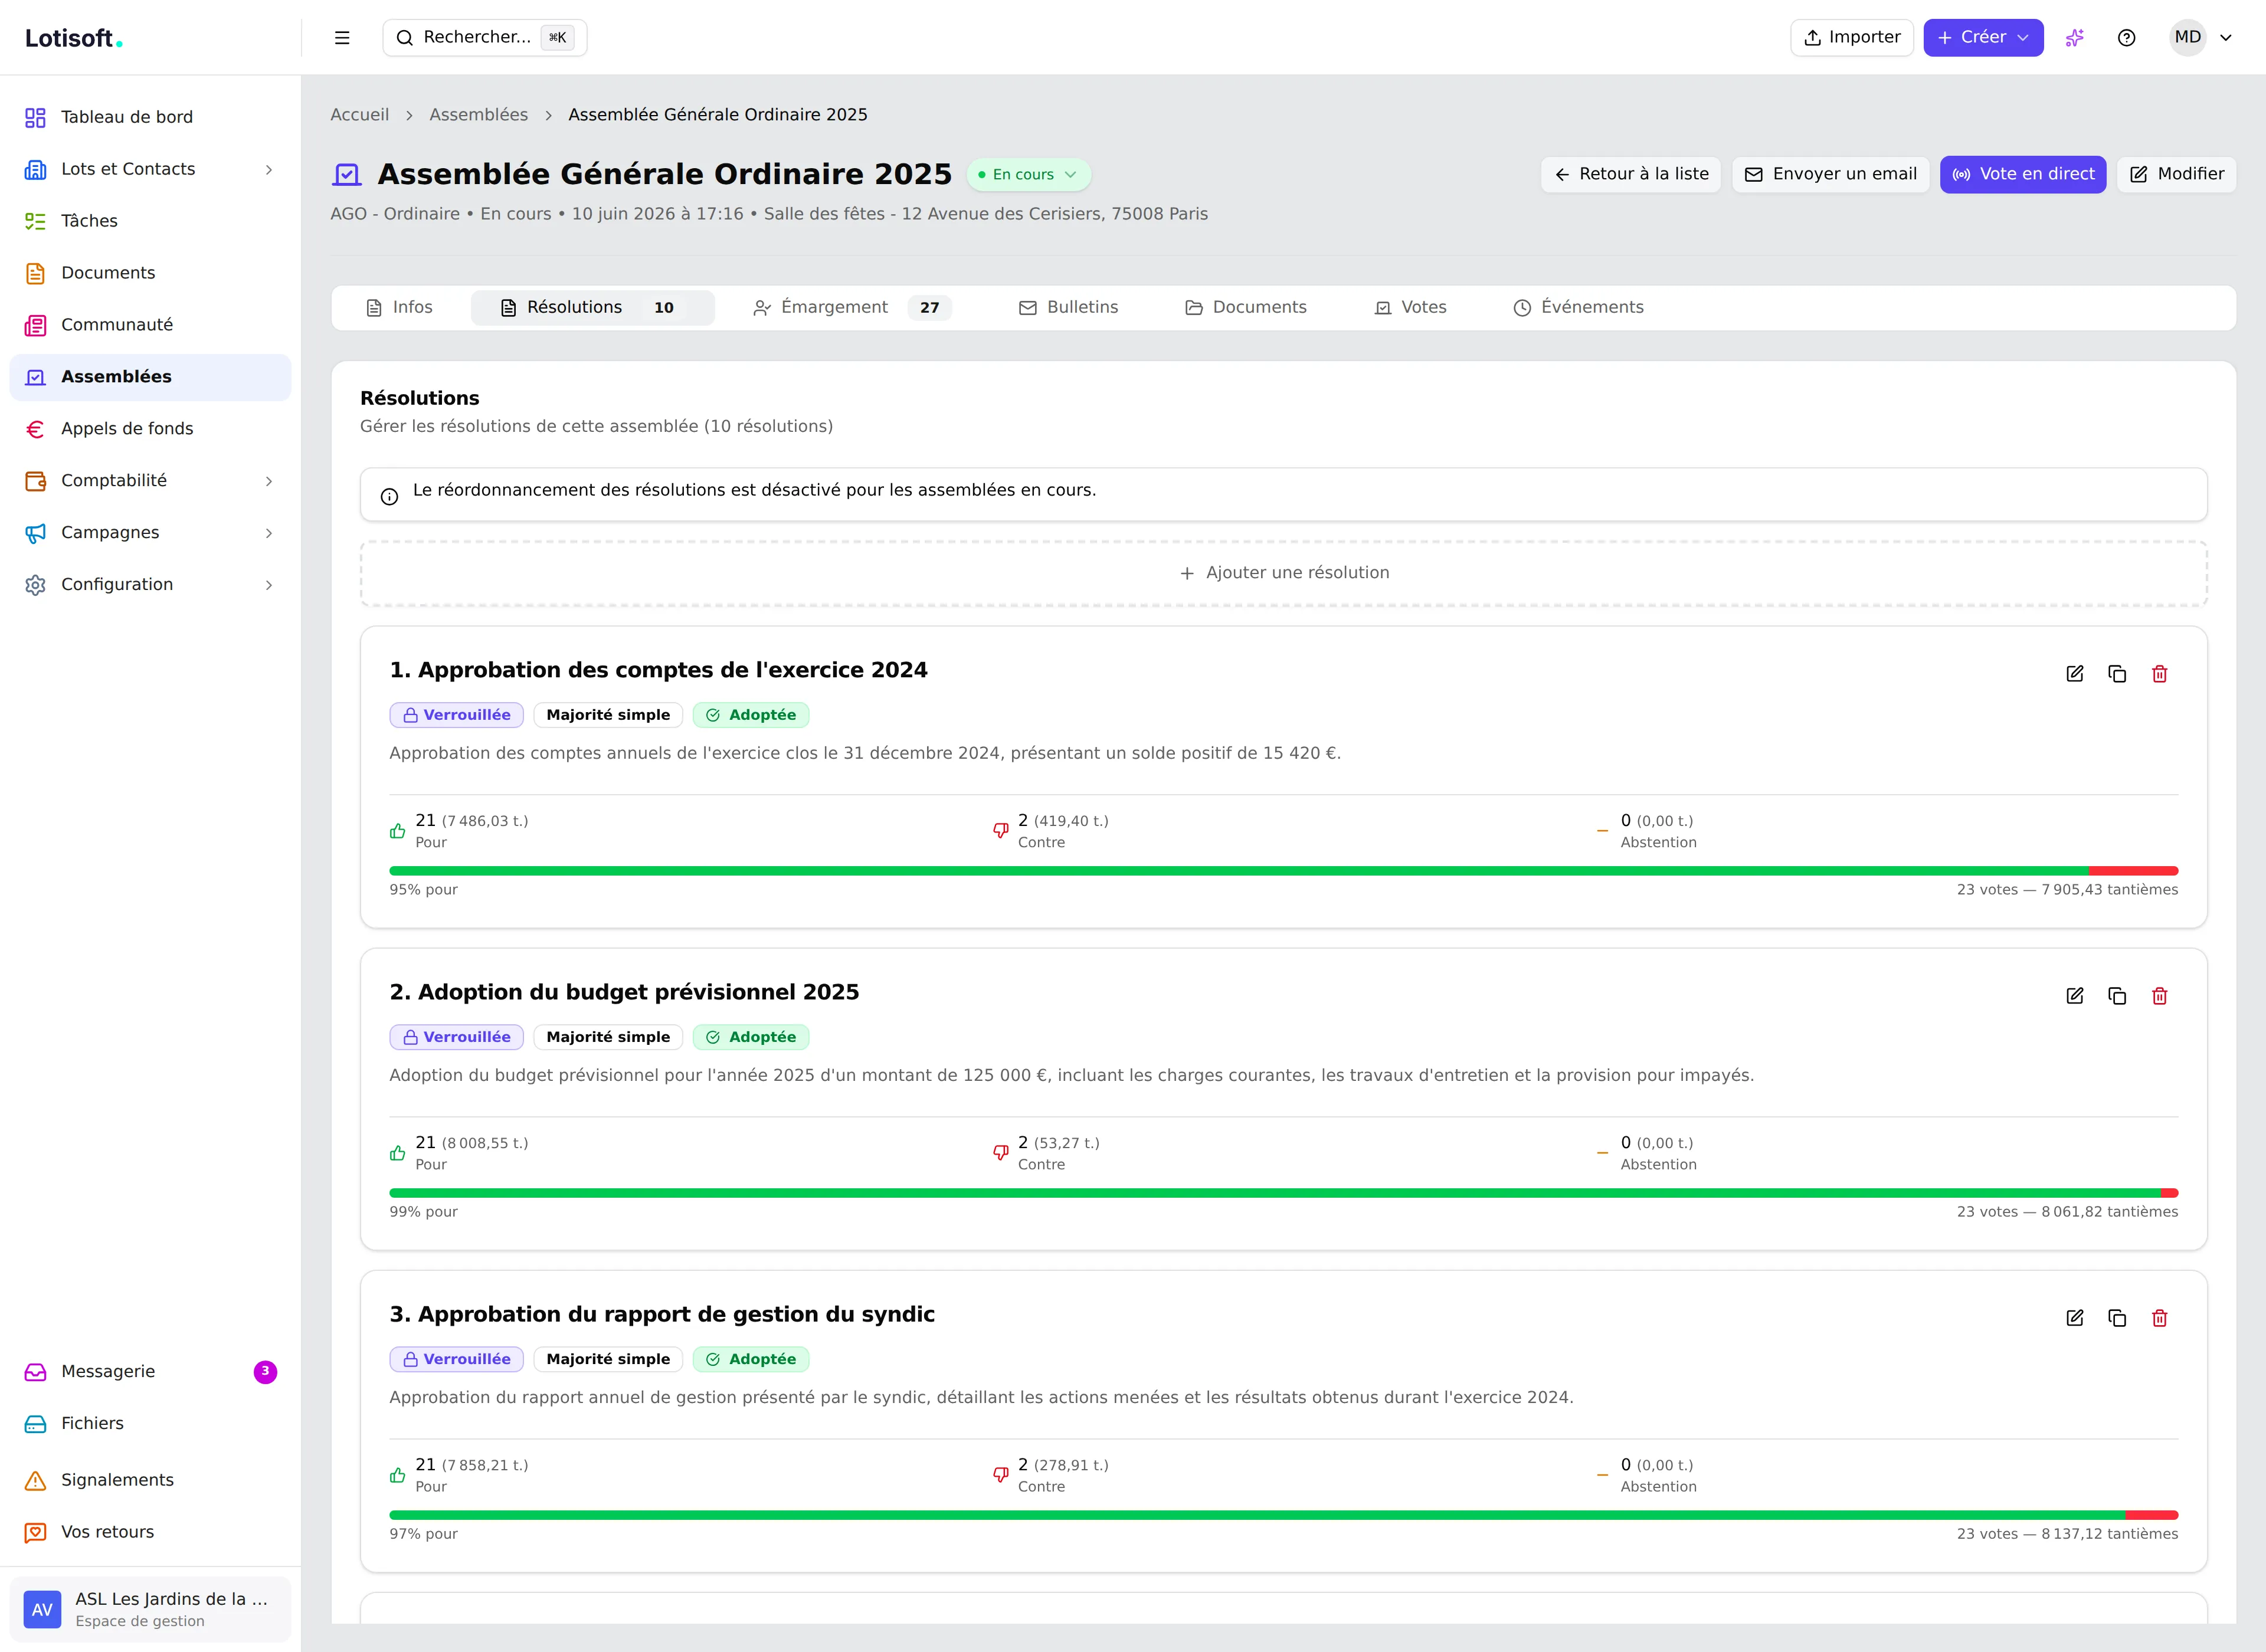Click the Signalements warning icon
Image resolution: width=2266 pixels, height=1652 pixels.
(x=35, y=1481)
